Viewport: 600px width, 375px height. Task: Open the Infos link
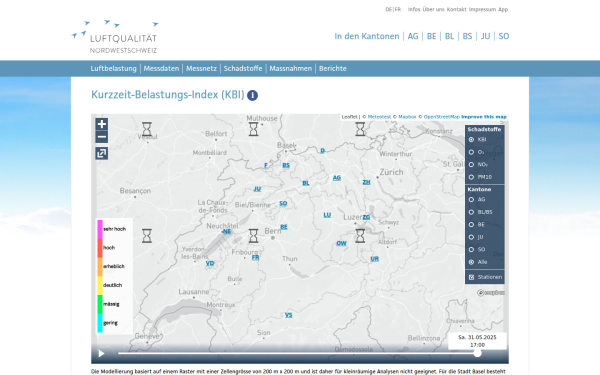coord(414,10)
